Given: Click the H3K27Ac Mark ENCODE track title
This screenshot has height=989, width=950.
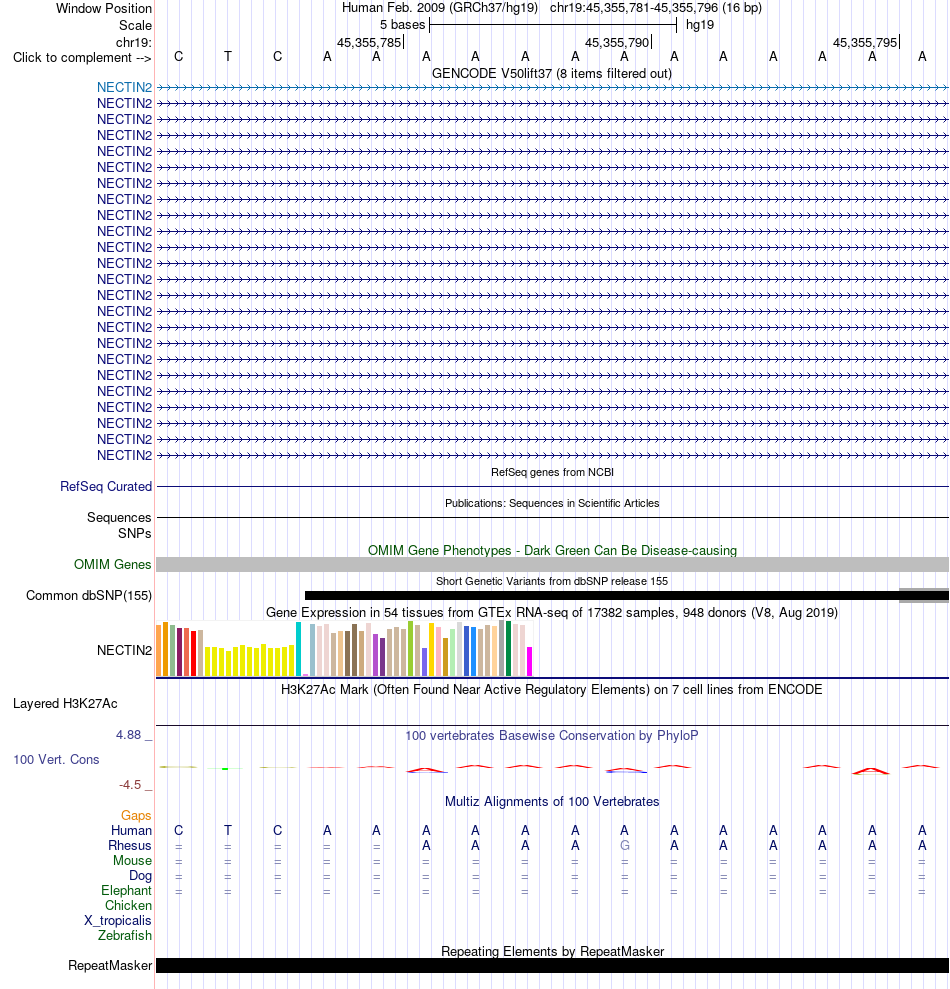Looking at the screenshot, I should pyautogui.click(x=552, y=689).
